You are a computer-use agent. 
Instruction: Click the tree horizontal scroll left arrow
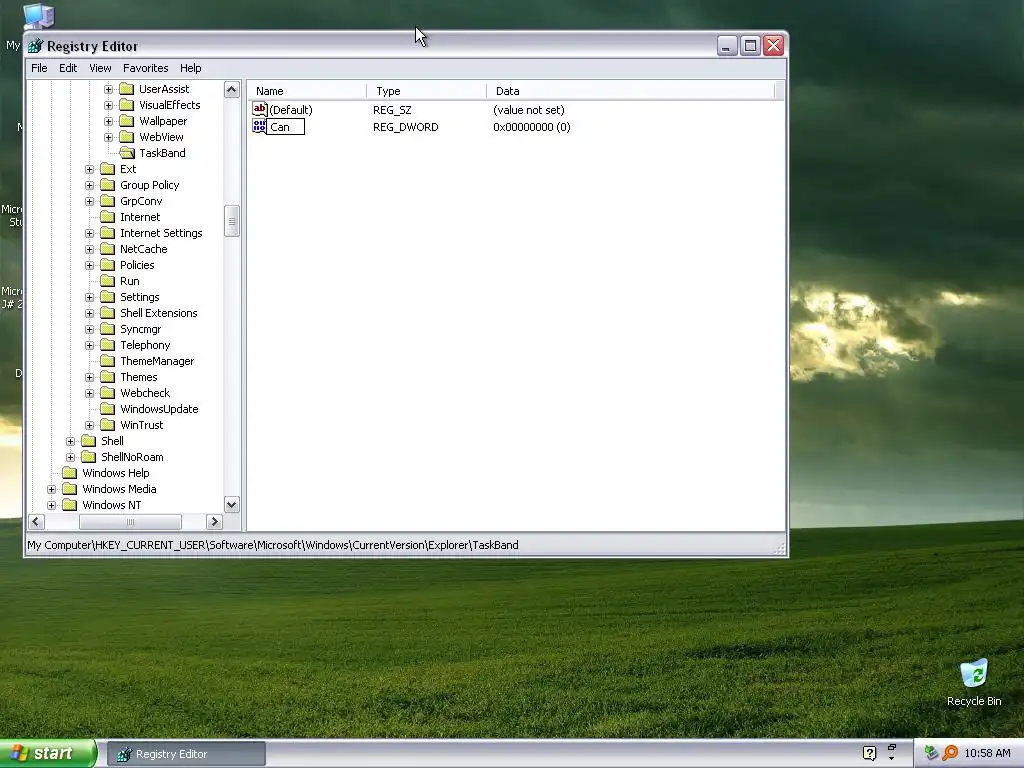click(x=36, y=522)
